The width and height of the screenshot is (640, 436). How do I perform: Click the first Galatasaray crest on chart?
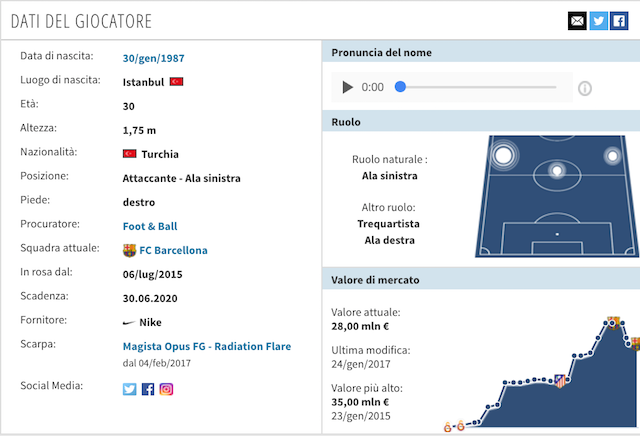(x=448, y=427)
